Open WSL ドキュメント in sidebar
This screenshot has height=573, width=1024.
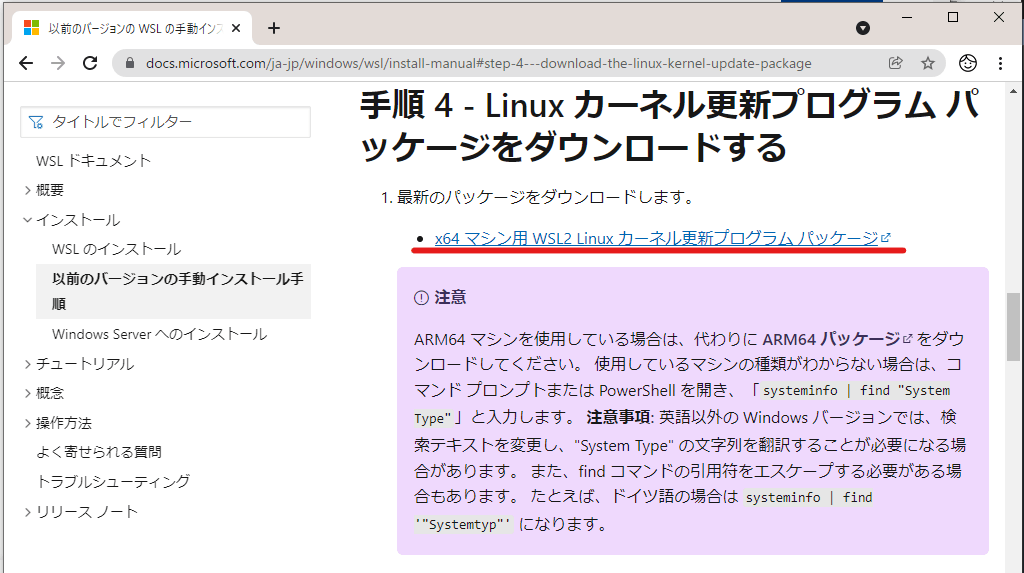[93, 161]
